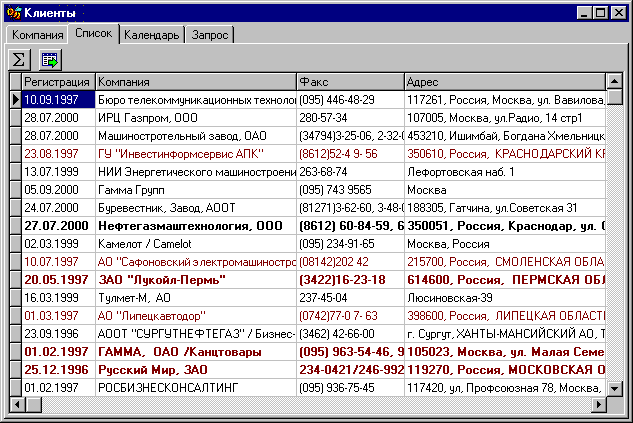Click the export list toolbar icon
The image size is (633, 423).
50,60
